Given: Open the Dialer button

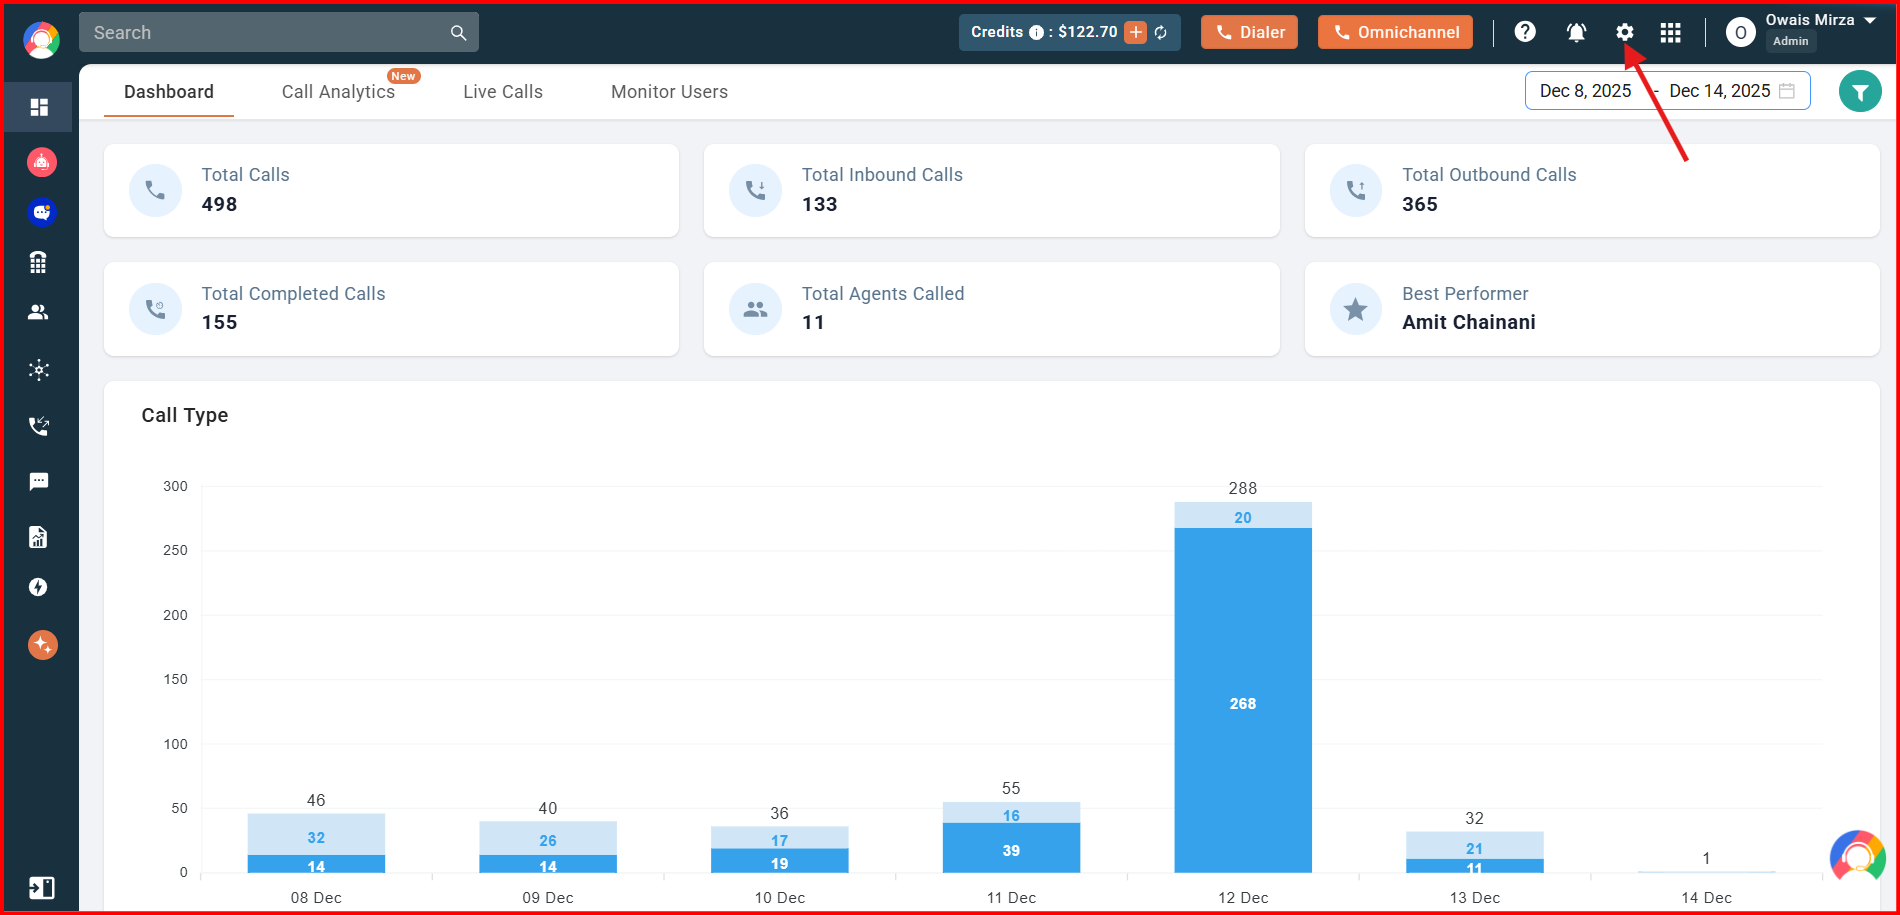Looking at the screenshot, I should pos(1250,32).
